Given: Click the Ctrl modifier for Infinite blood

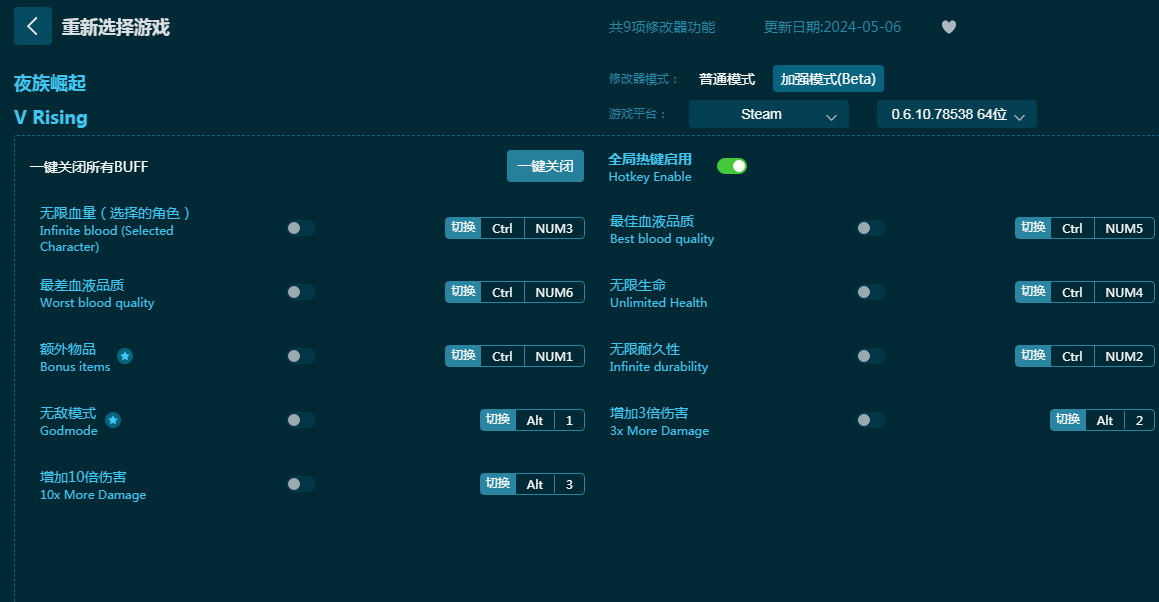Looking at the screenshot, I should [503, 229].
